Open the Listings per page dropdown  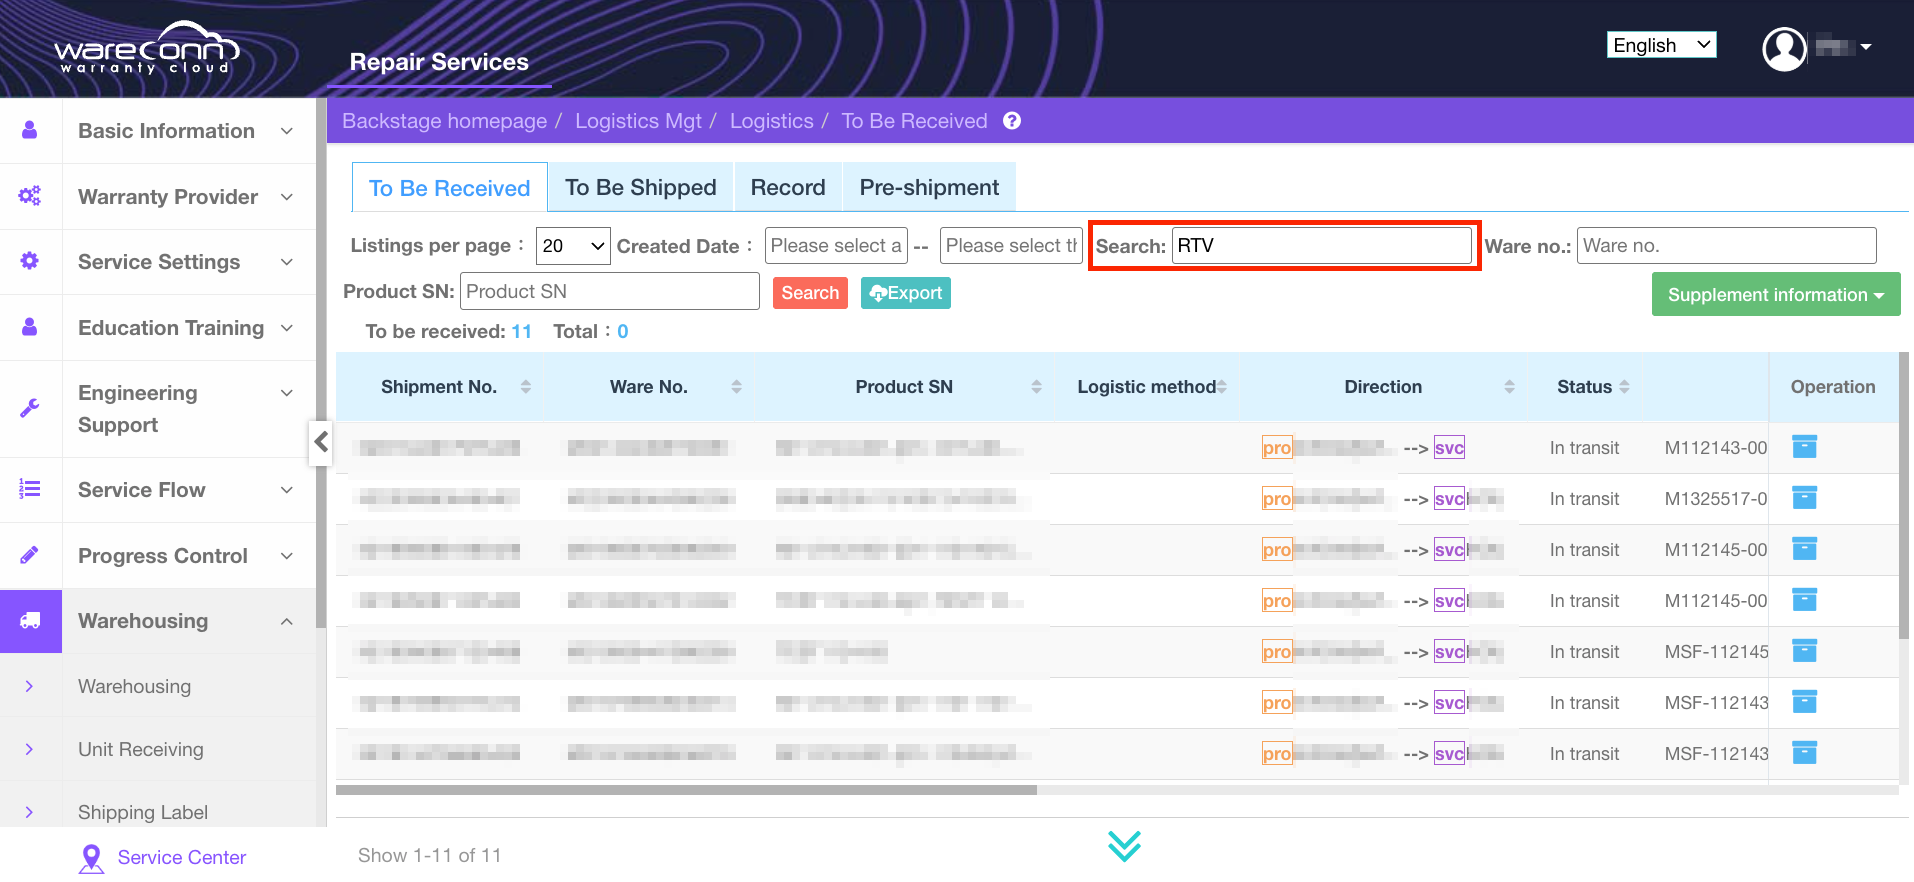click(573, 246)
